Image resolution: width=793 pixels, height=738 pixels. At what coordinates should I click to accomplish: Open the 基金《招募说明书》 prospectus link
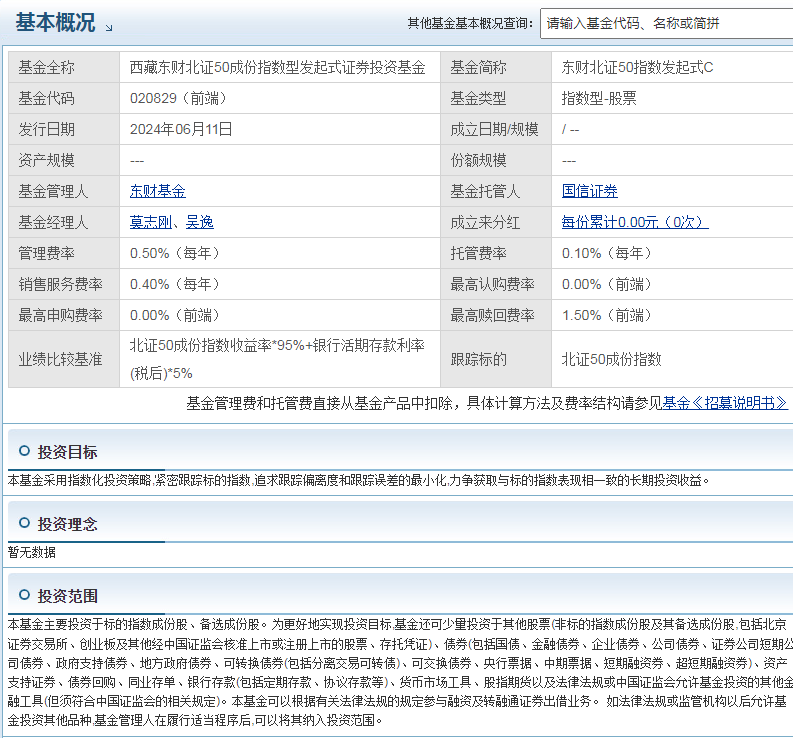coord(725,403)
